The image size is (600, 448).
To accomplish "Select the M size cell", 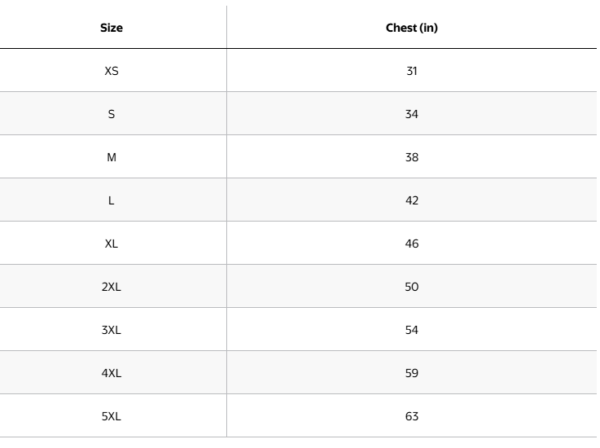I will (112, 157).
